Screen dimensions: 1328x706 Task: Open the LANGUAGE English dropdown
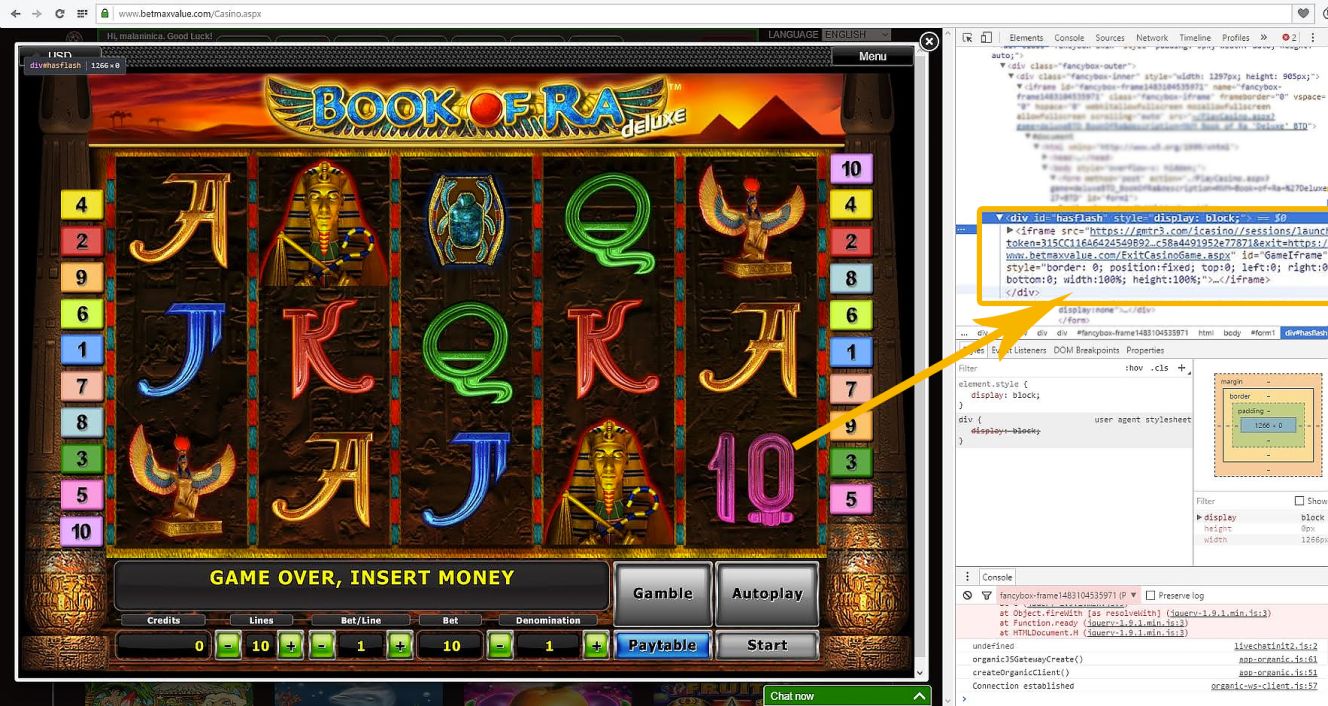tap(856, 35)
